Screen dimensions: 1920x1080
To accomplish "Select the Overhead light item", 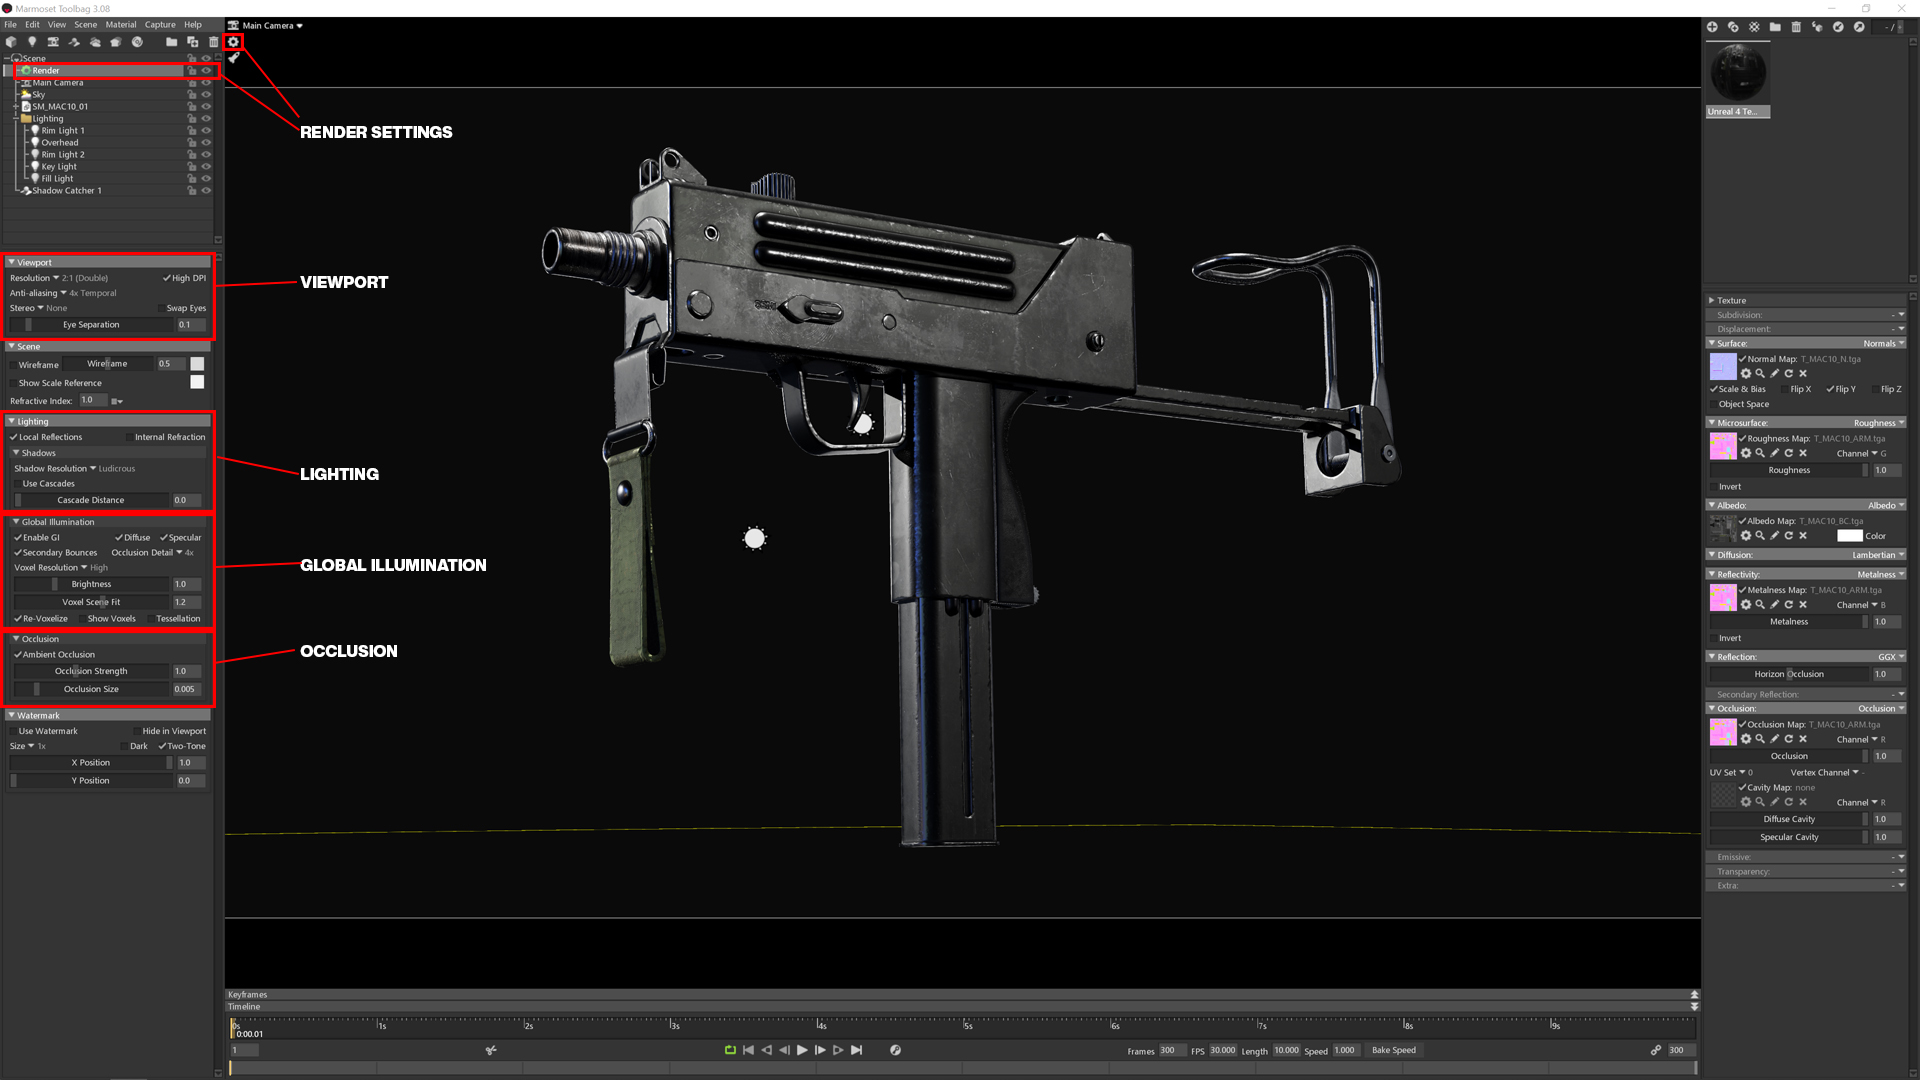I will (59, 143).
